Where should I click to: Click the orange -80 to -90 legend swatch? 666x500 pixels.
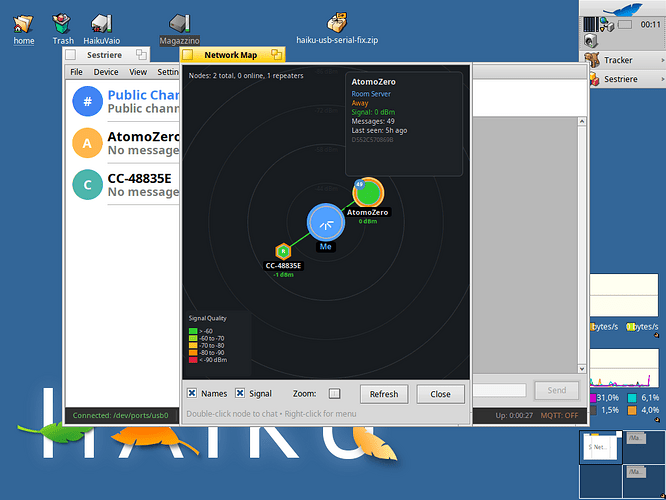pos(193,353)
